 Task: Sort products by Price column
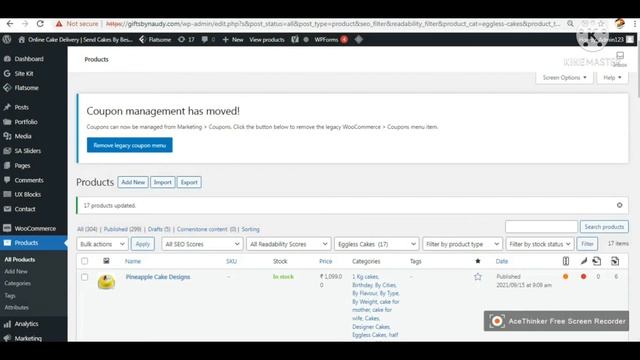[325, 261]
